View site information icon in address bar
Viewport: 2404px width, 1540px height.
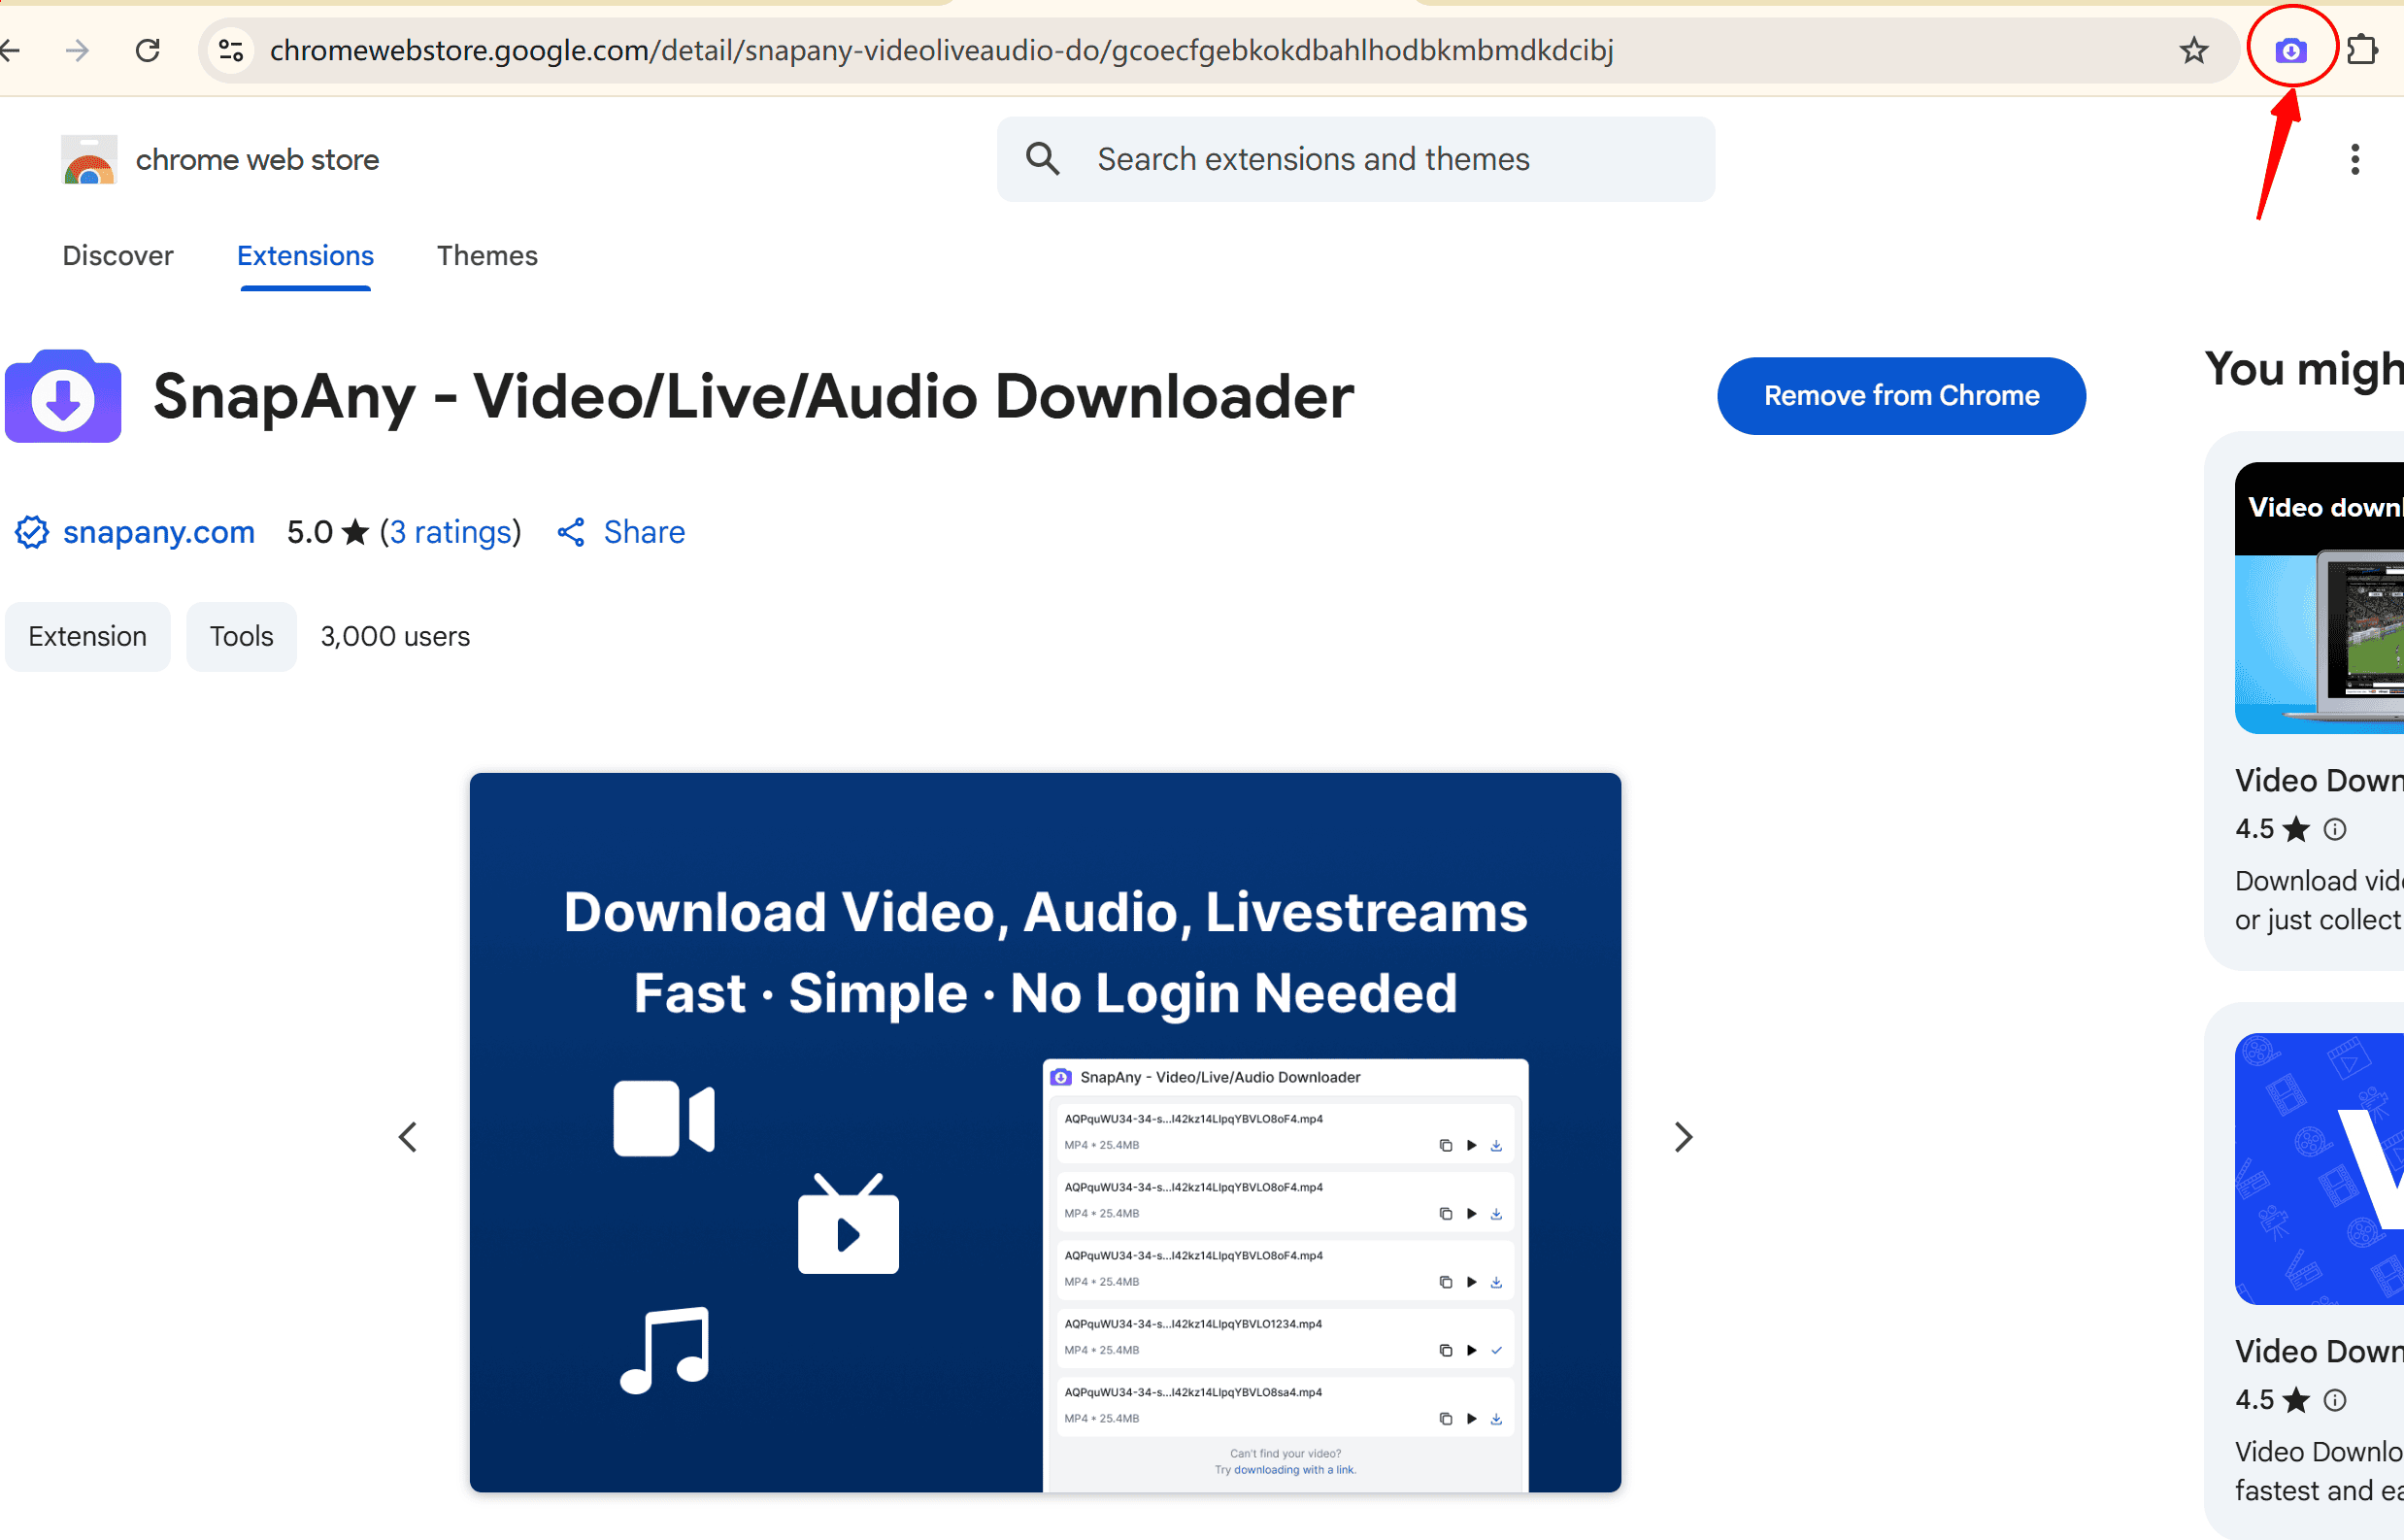click(231, 50)
